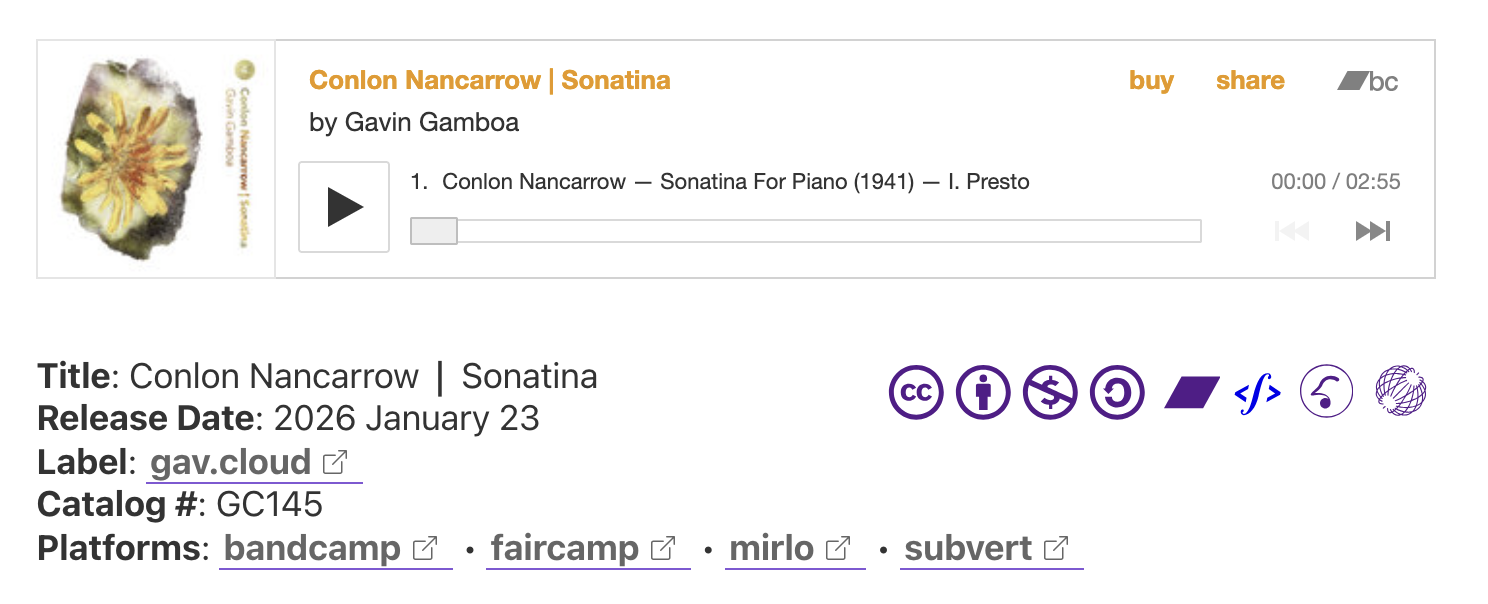Skip to the next track
Image resolution: width=1488 pixels, height=604 pixels.
coord(1372,232)
